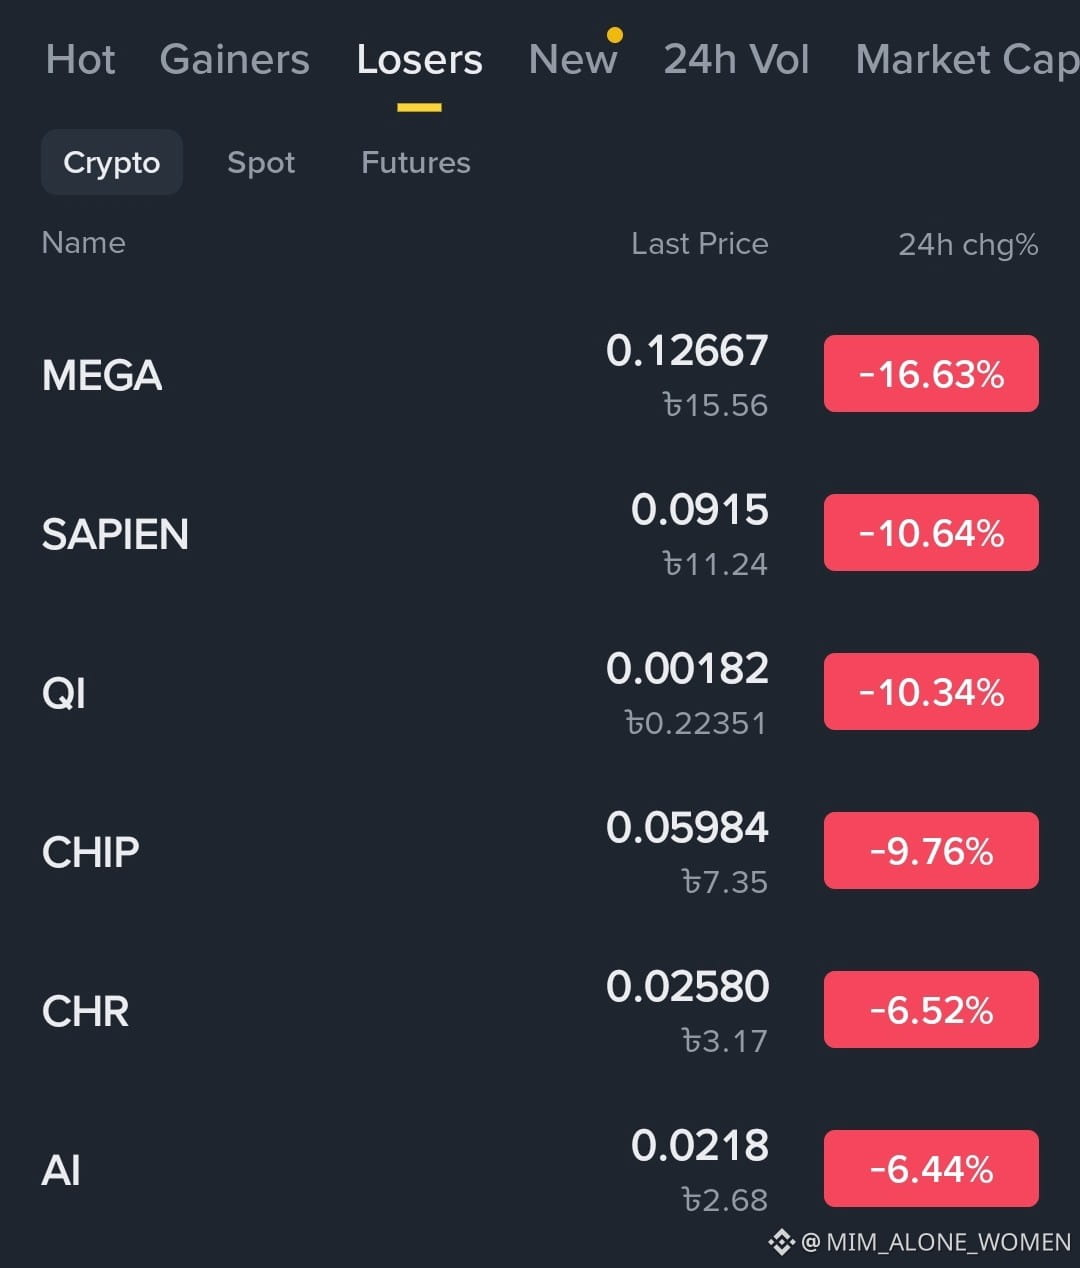Viewport: 1080px width, 1268px height.
Task: Select the Spot filter chip
Action: pos(261,162)
